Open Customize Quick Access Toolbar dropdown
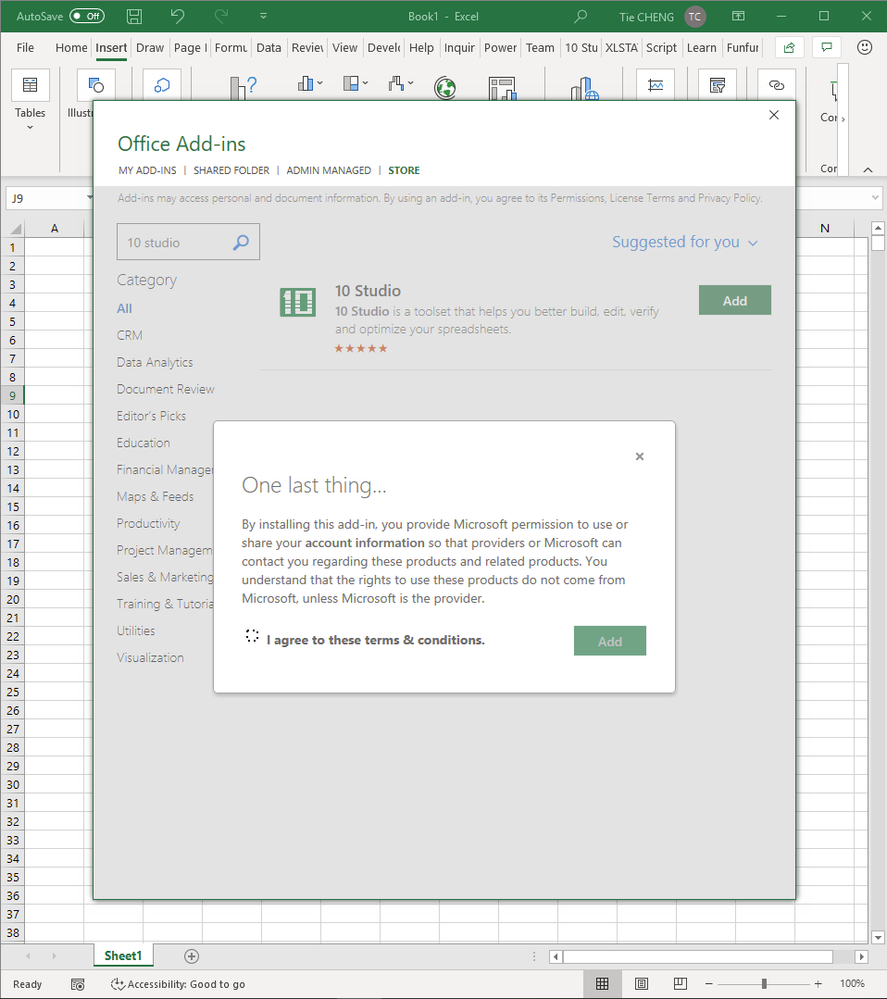 pyautogui.click(x=263, y=16)
